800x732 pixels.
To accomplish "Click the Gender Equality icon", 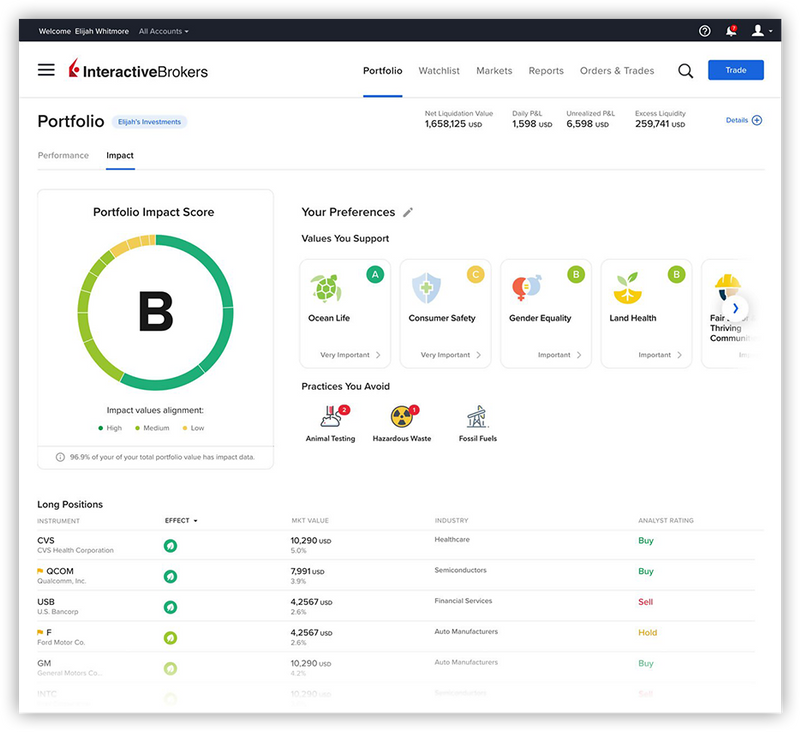I will click(x=526, y=288).
